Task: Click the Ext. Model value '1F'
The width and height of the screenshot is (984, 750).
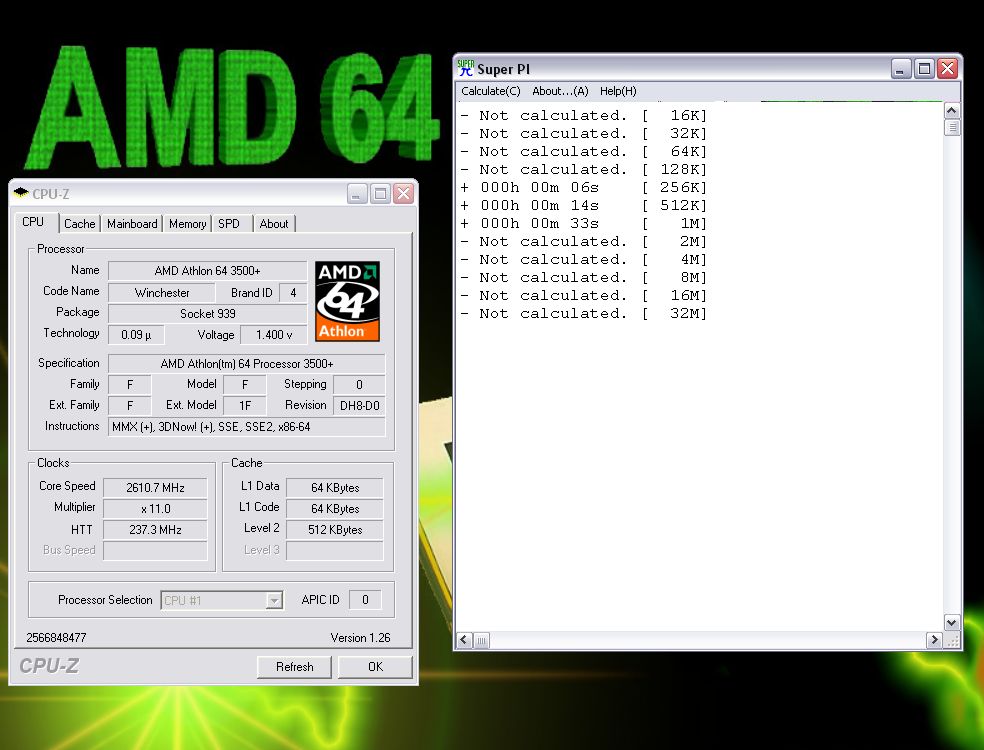Action: click(x=245, y=405)
